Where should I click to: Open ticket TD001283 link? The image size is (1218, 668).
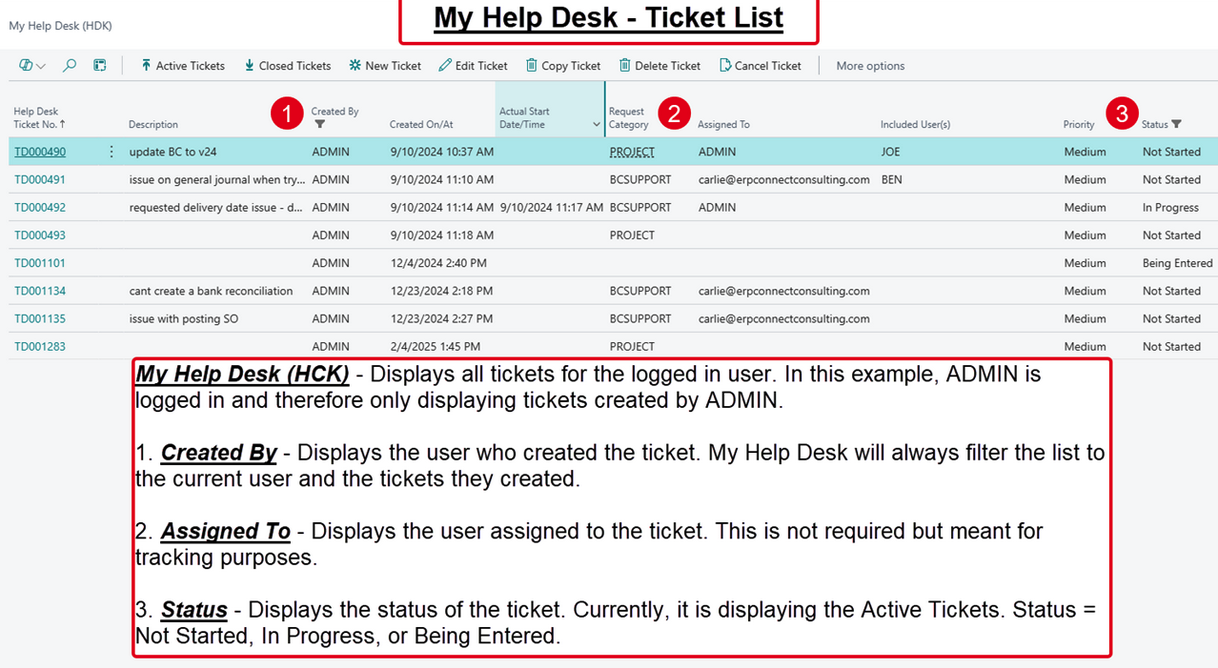point(40,347)
